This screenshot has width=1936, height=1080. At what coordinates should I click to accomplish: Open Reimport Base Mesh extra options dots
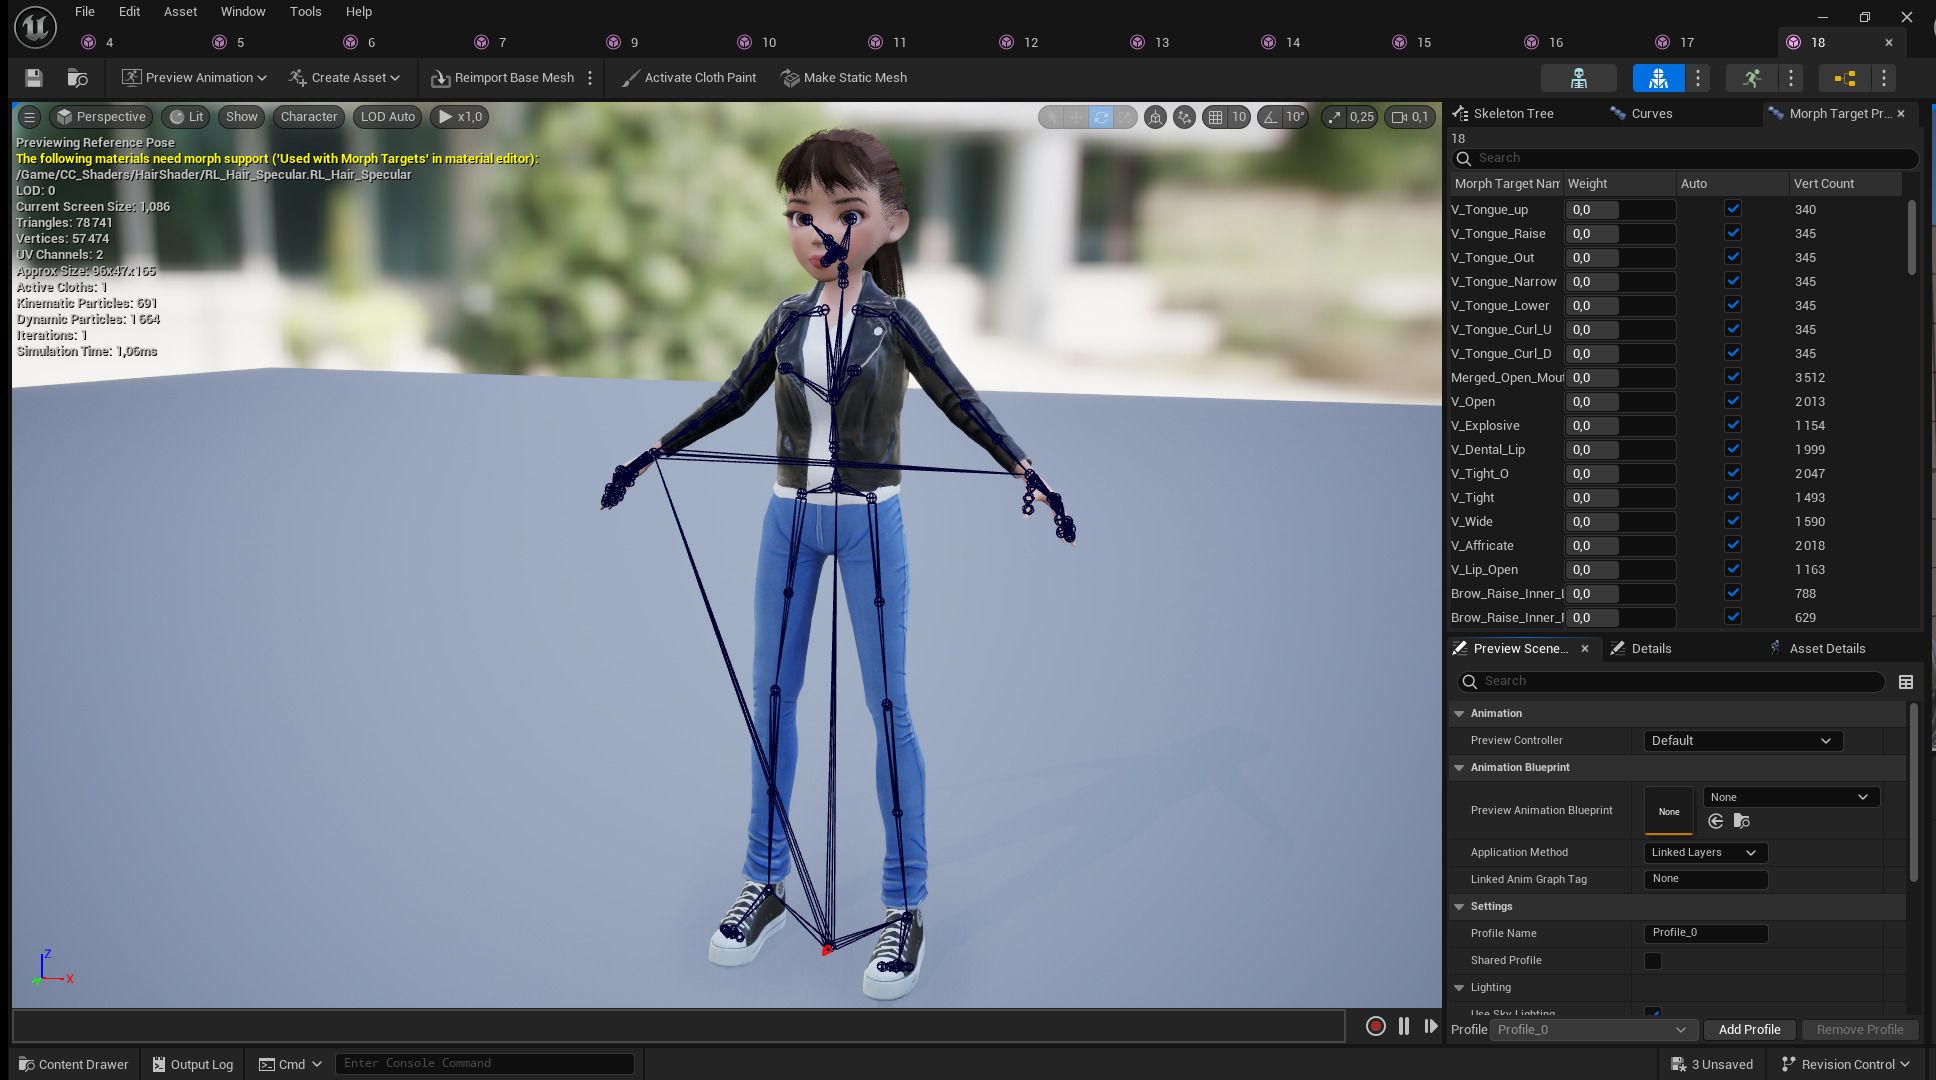click(x=590, y=78)
